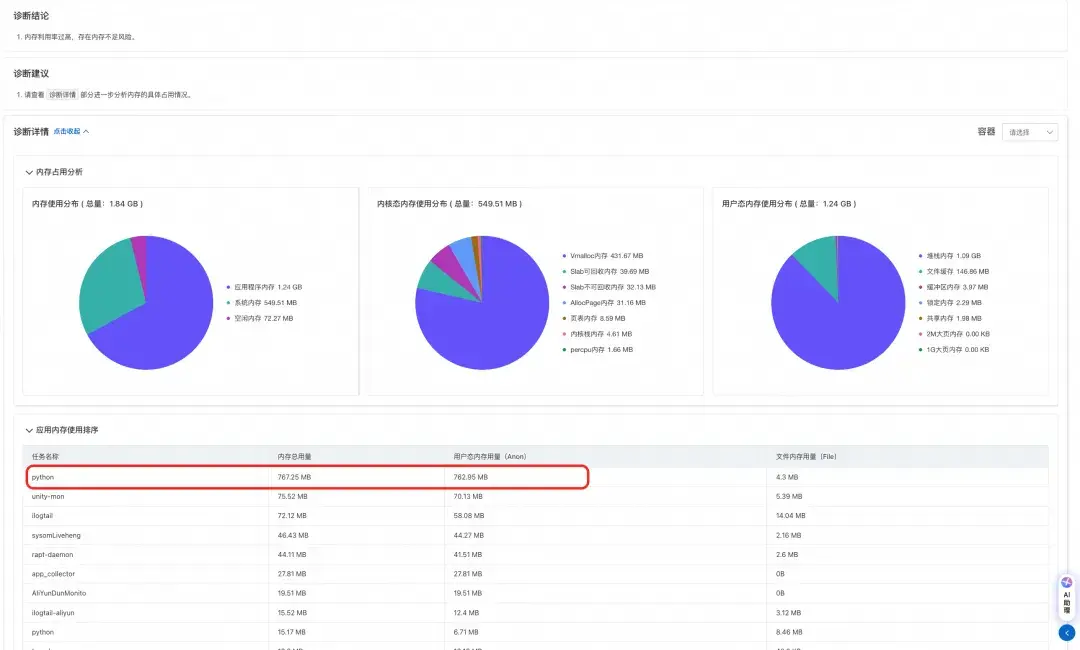Toggle 文件缓存 146.86 MB legend item
Viewport: 1080px width, 650px height.
(x=954, y=271)
